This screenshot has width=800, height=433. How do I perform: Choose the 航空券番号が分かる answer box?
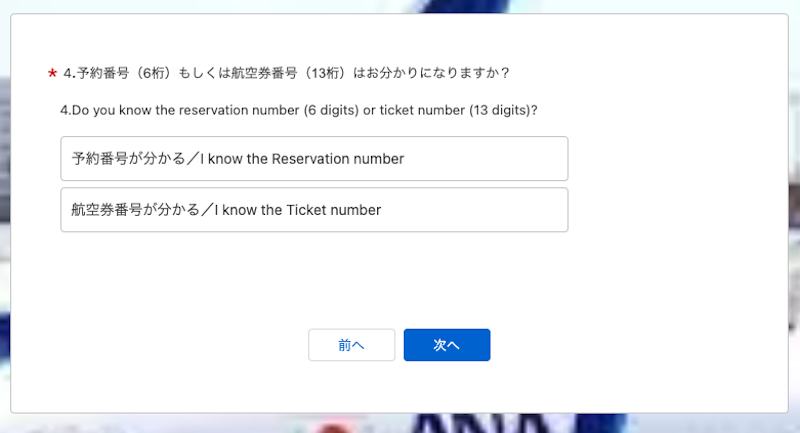pos(314,210)
